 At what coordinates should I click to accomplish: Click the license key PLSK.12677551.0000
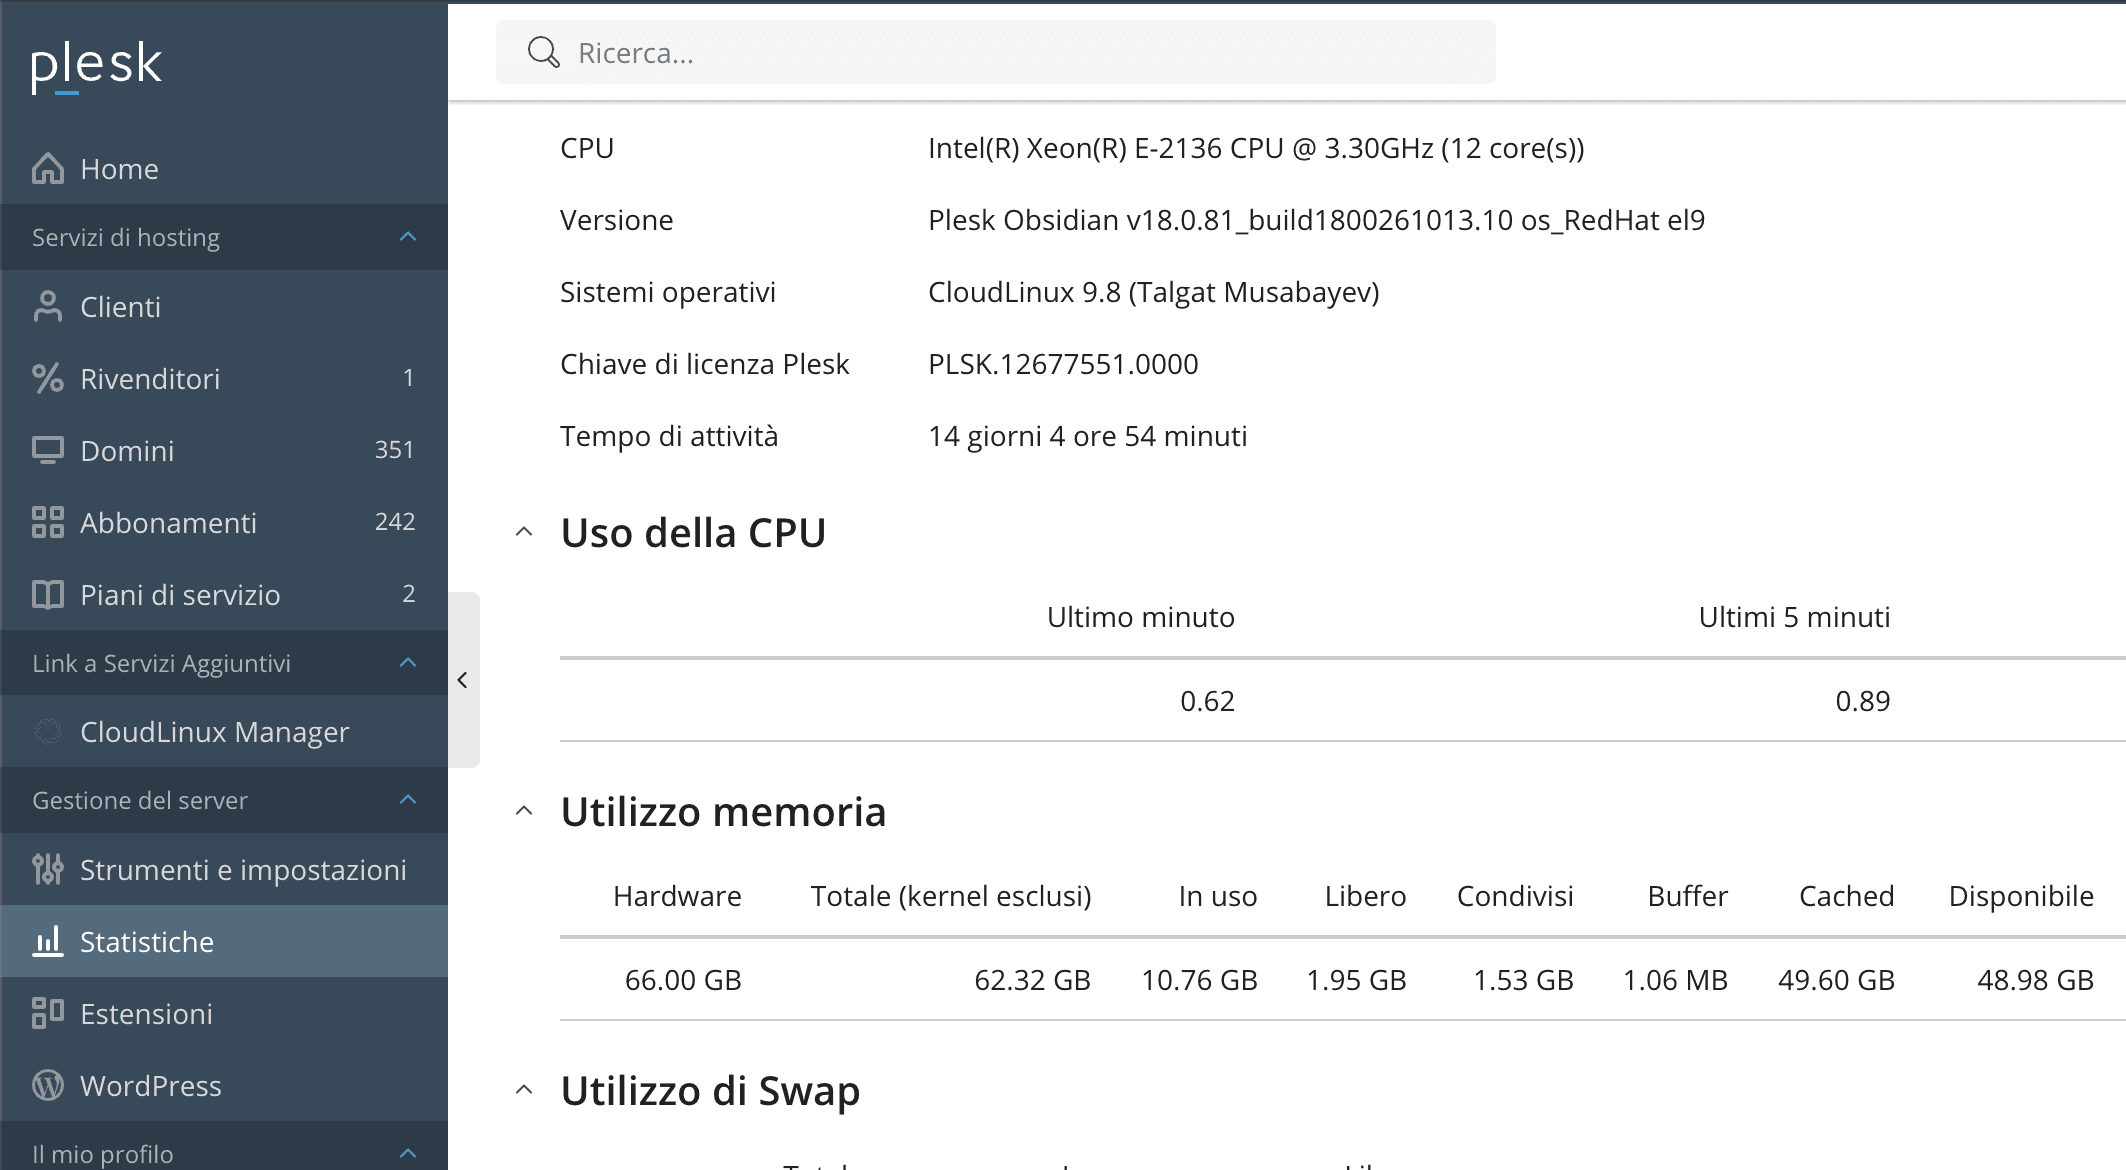1063,364
